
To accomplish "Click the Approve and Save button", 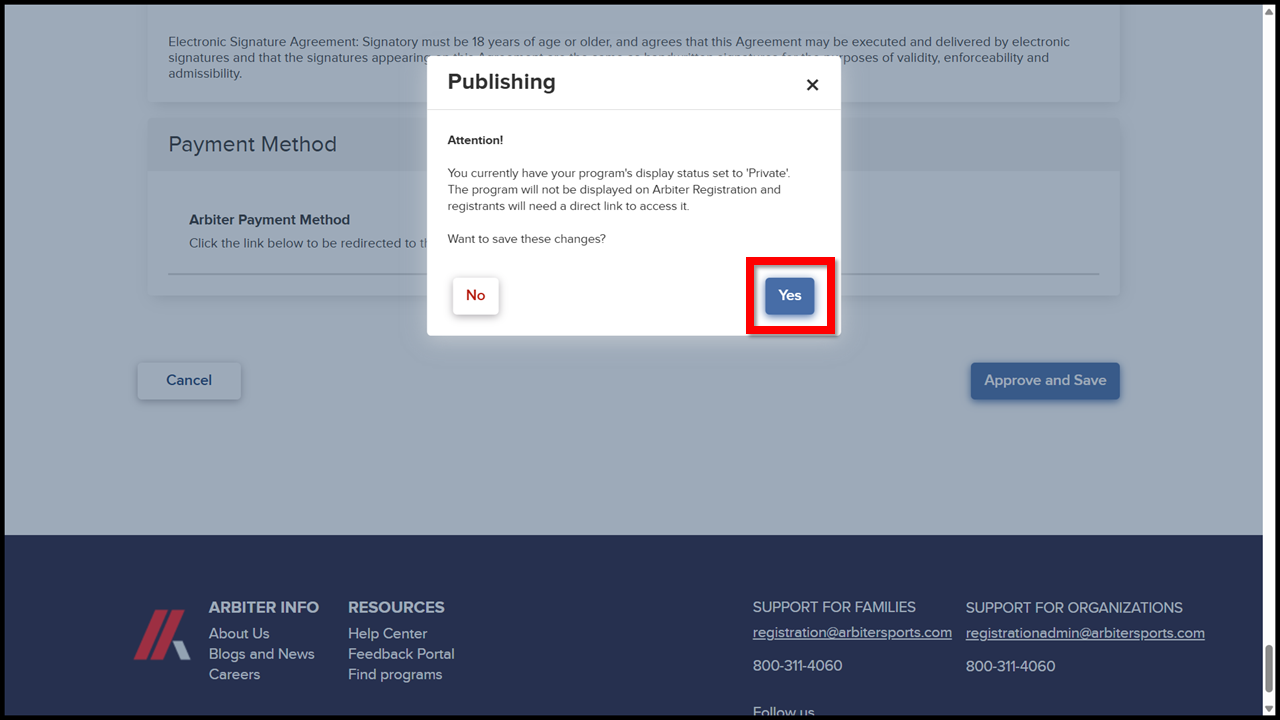I will click(1045, 381).
